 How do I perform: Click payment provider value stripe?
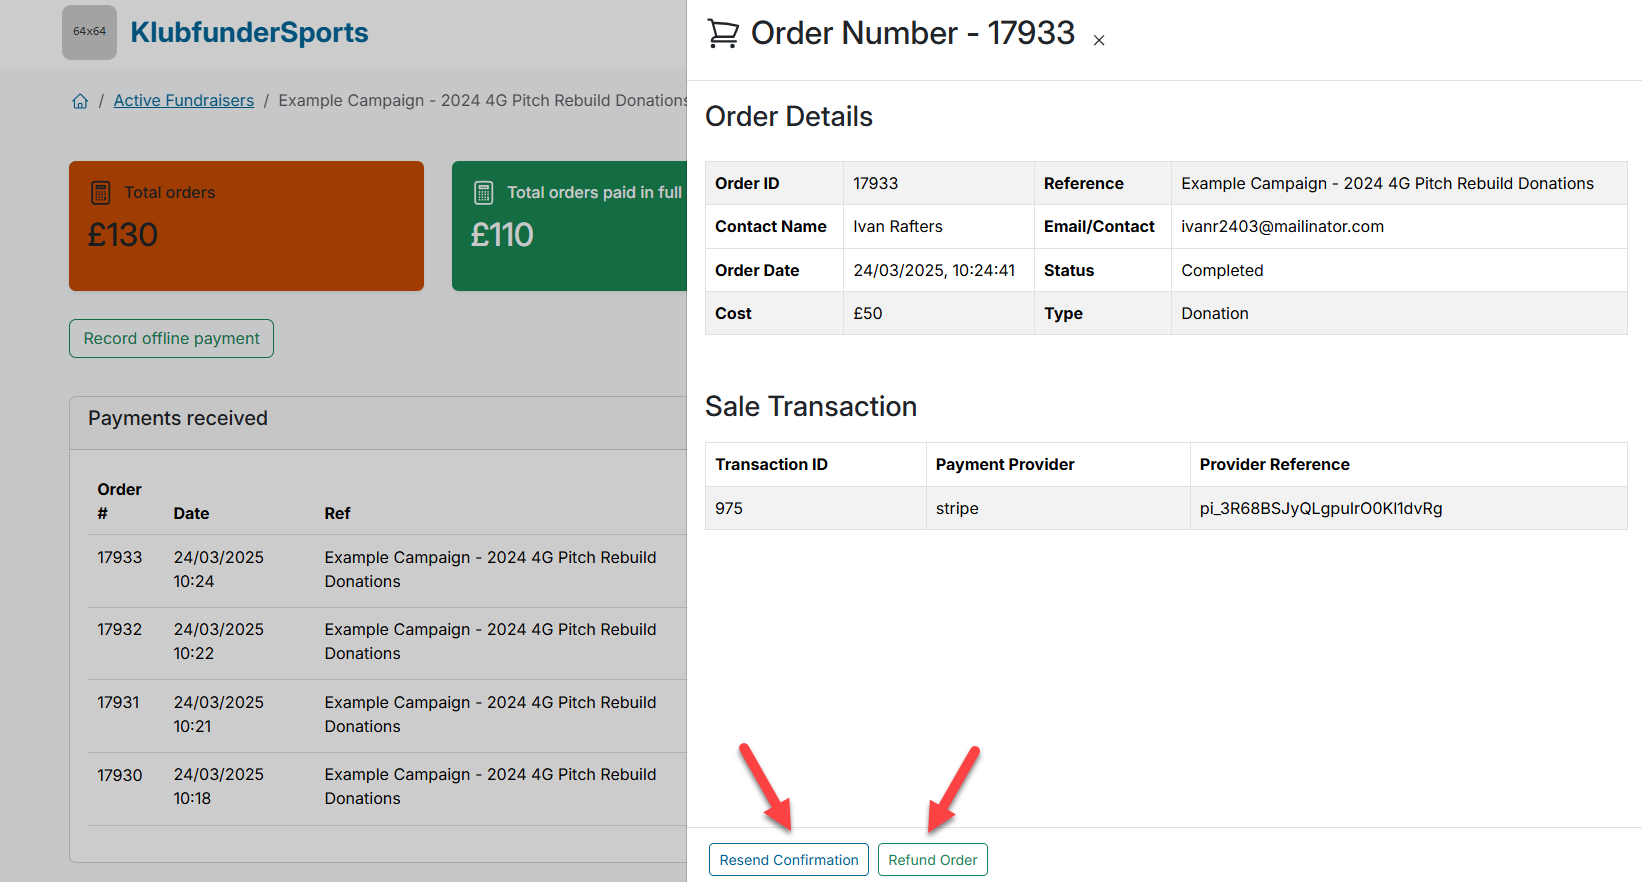957,508
